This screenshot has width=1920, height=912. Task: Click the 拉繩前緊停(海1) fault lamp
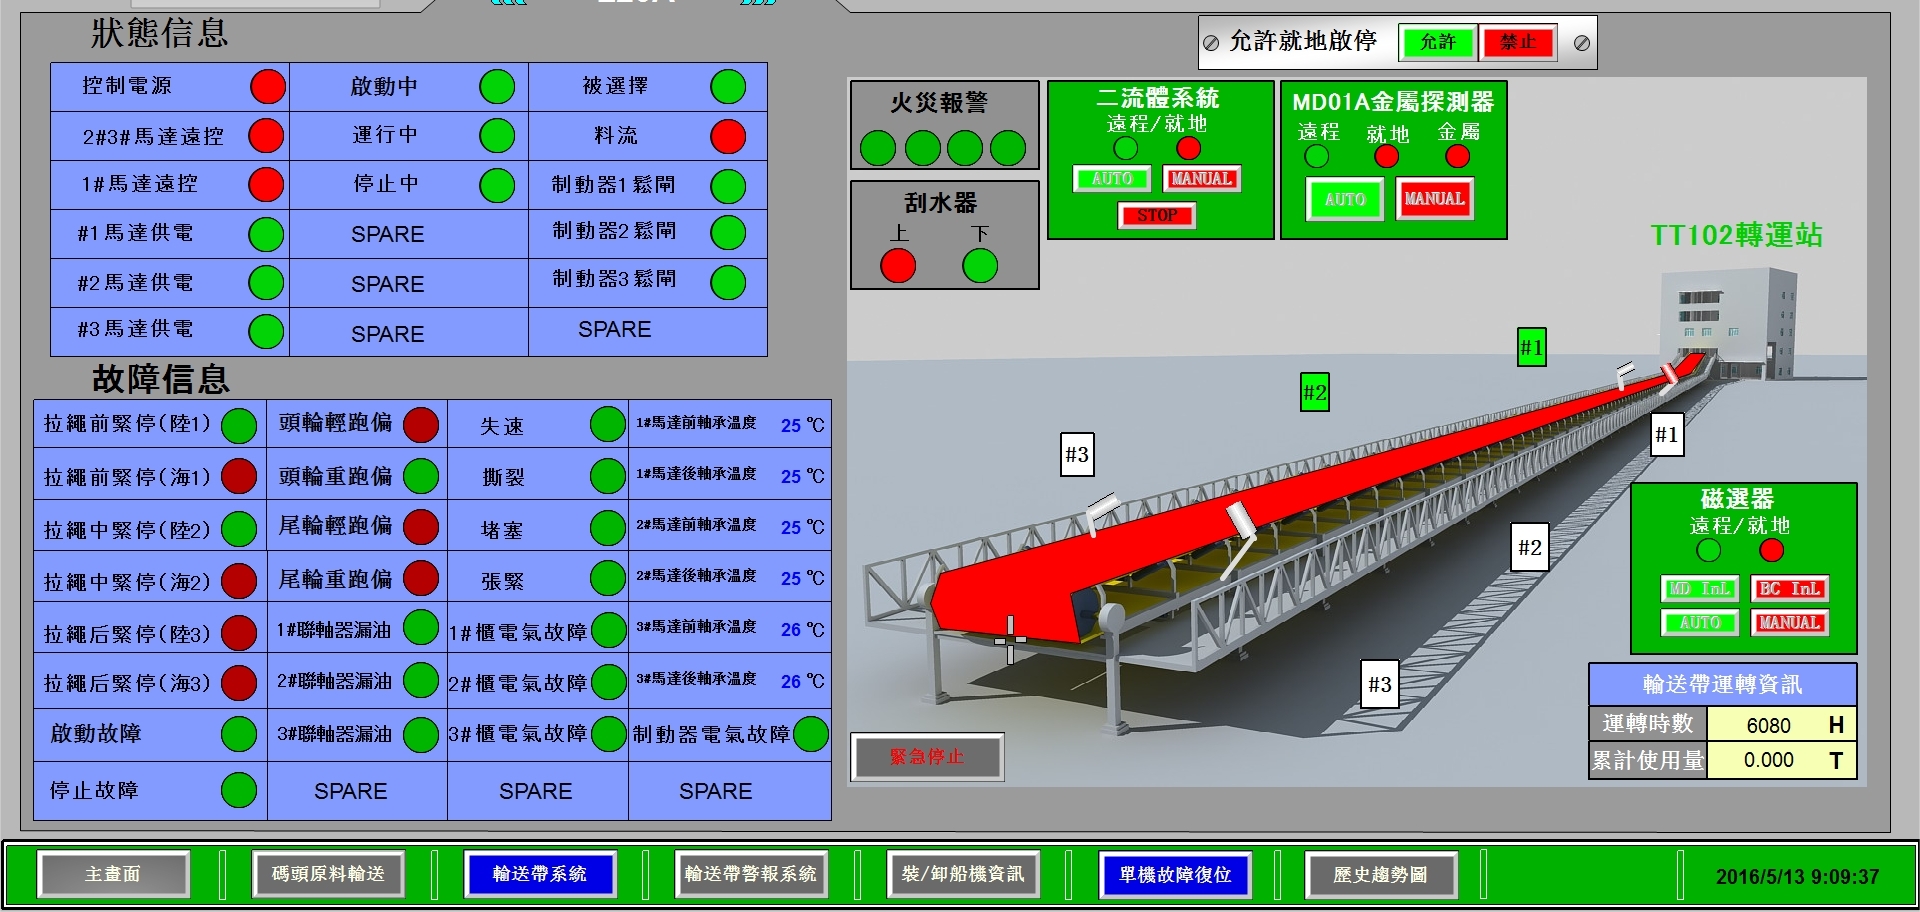click(x=237, y=475)
